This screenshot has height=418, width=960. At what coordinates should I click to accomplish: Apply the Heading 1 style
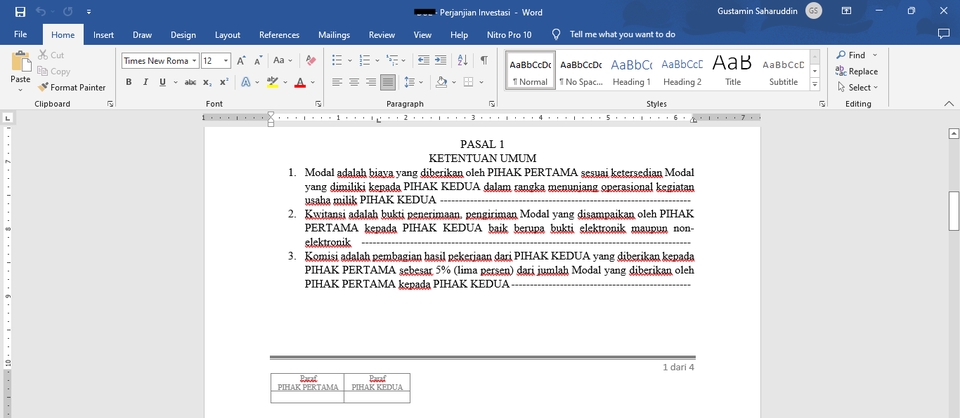[631, 71]
